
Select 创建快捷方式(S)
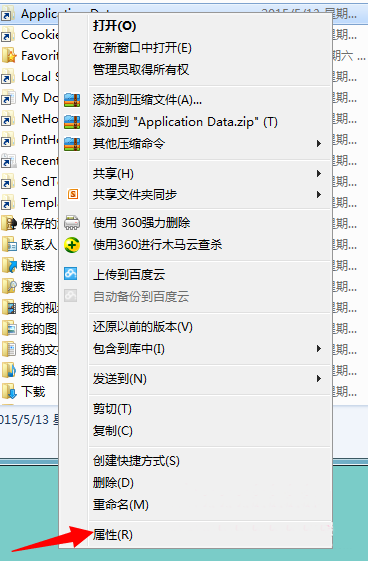[x=136, y=461]
